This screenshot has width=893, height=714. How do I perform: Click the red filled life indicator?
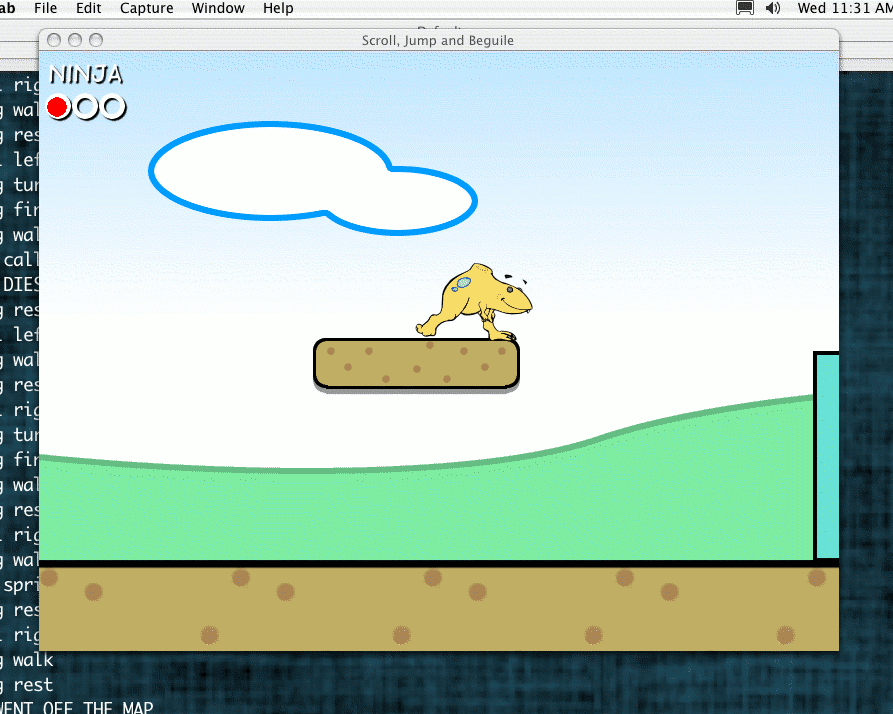pyautogui.click(x=58, y=107)
